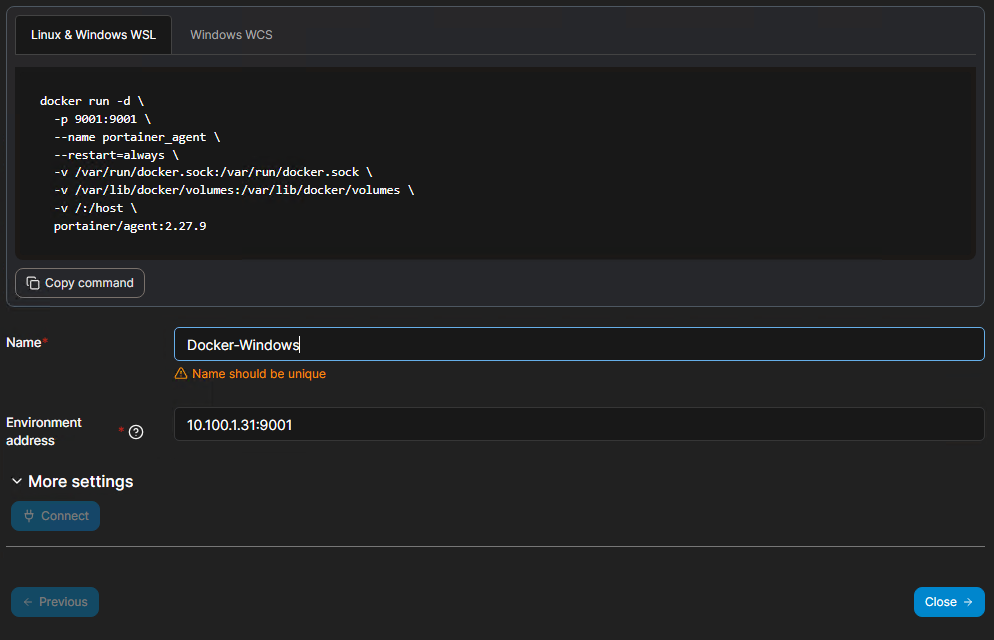Click the help icon beside Environment address

coord(136,432)
